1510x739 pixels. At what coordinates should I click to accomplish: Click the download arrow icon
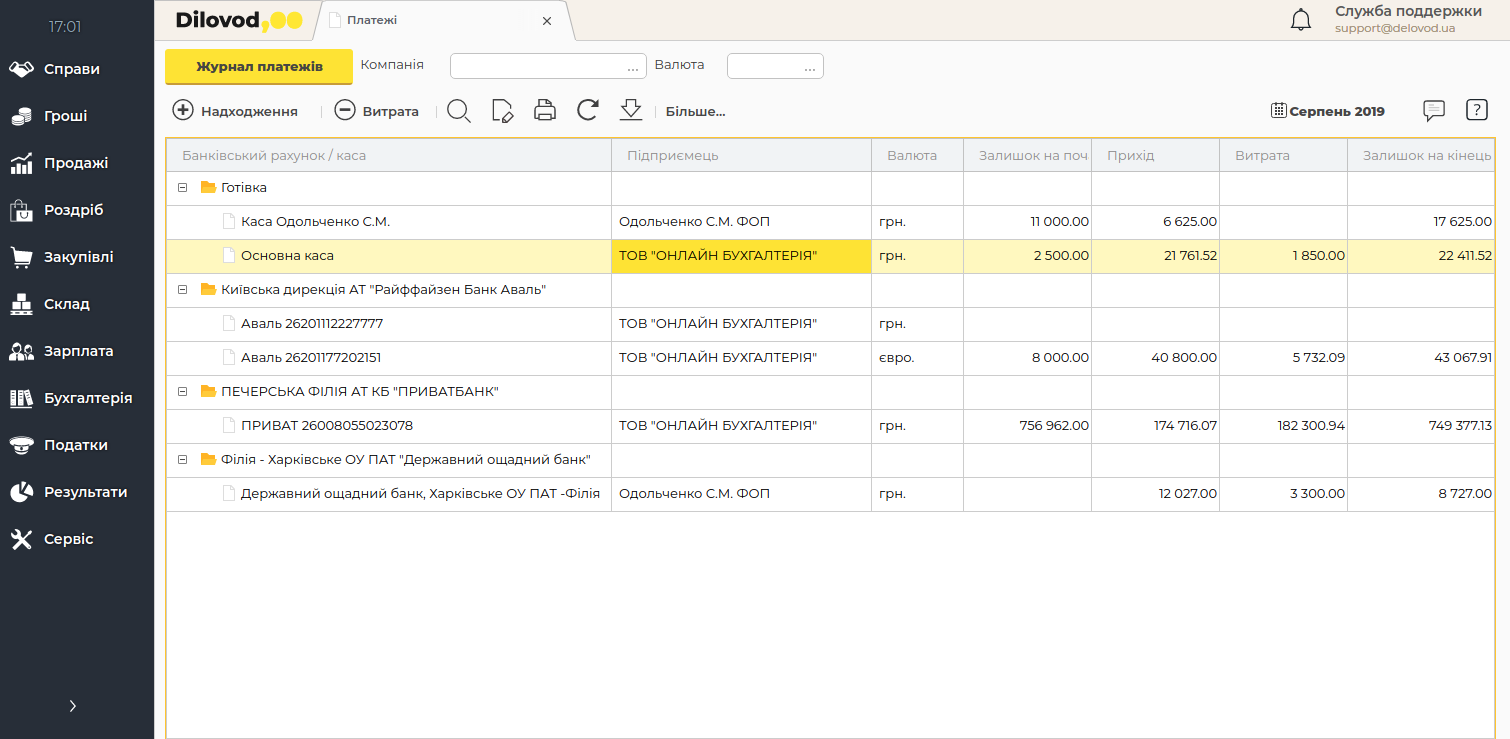coord(630,111)
